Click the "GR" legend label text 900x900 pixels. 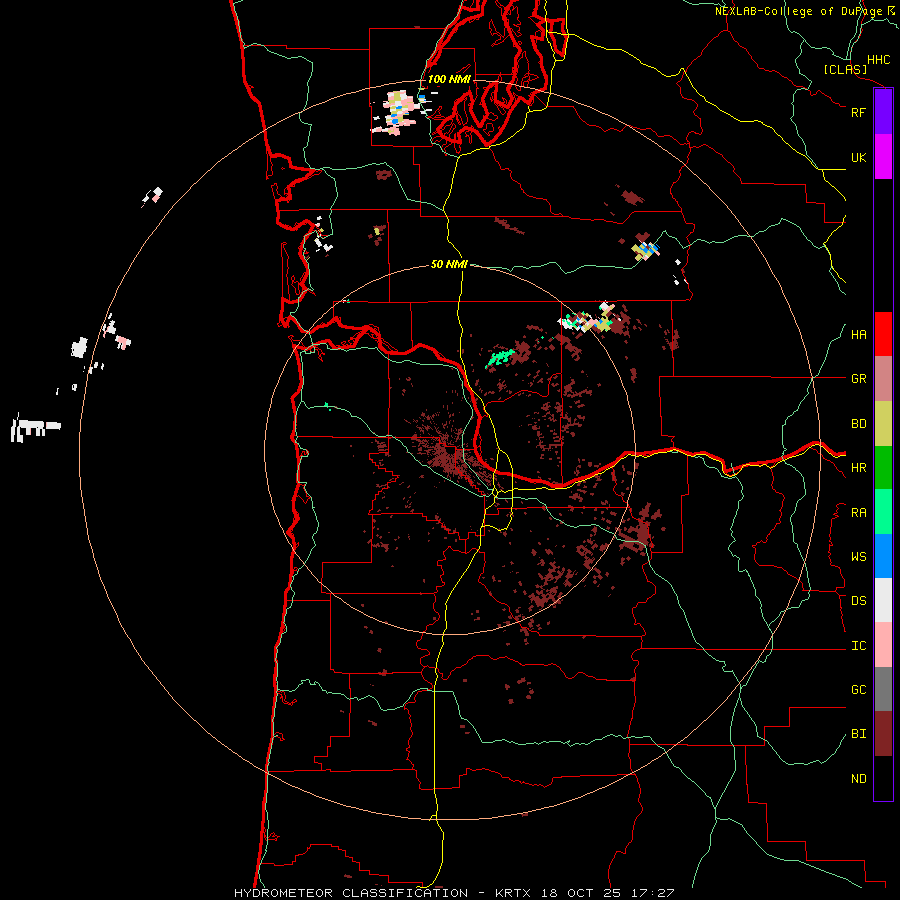pos(858,379)
